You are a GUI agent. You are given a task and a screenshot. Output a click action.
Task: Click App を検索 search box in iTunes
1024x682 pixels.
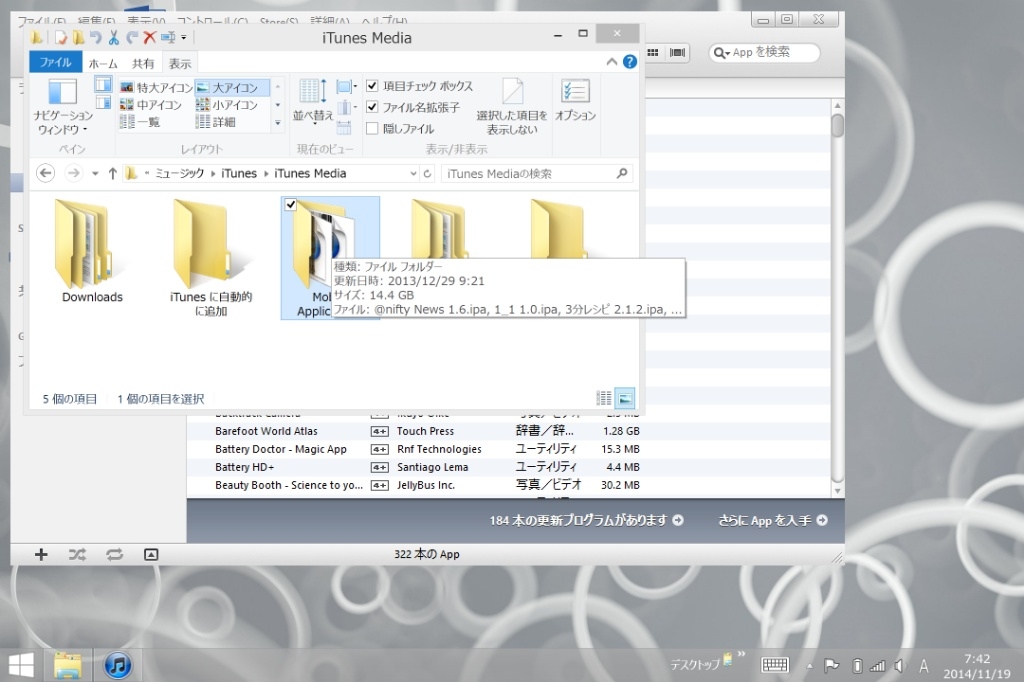[764, 52]
